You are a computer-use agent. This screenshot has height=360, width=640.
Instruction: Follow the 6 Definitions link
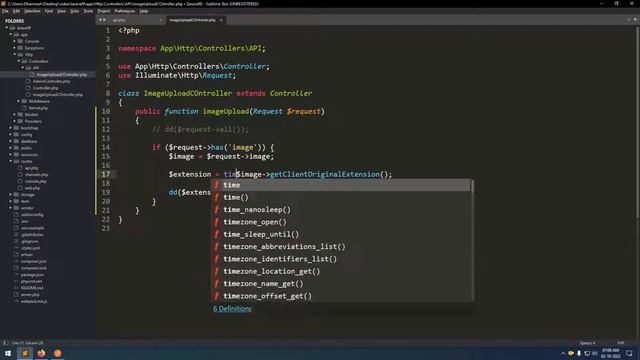pos(232,309)
